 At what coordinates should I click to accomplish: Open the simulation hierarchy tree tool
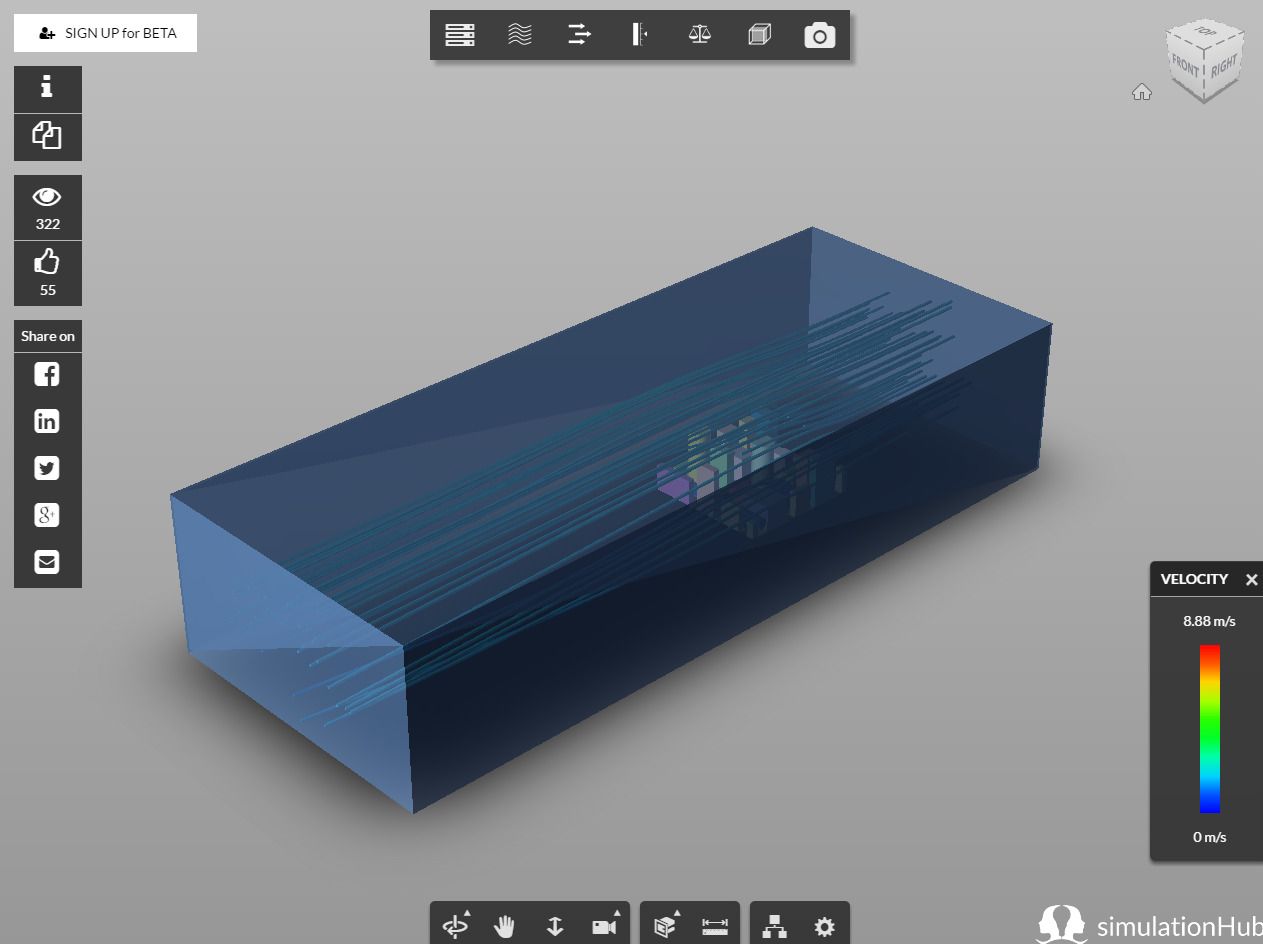pyautogui.click(x=776, y=927)
